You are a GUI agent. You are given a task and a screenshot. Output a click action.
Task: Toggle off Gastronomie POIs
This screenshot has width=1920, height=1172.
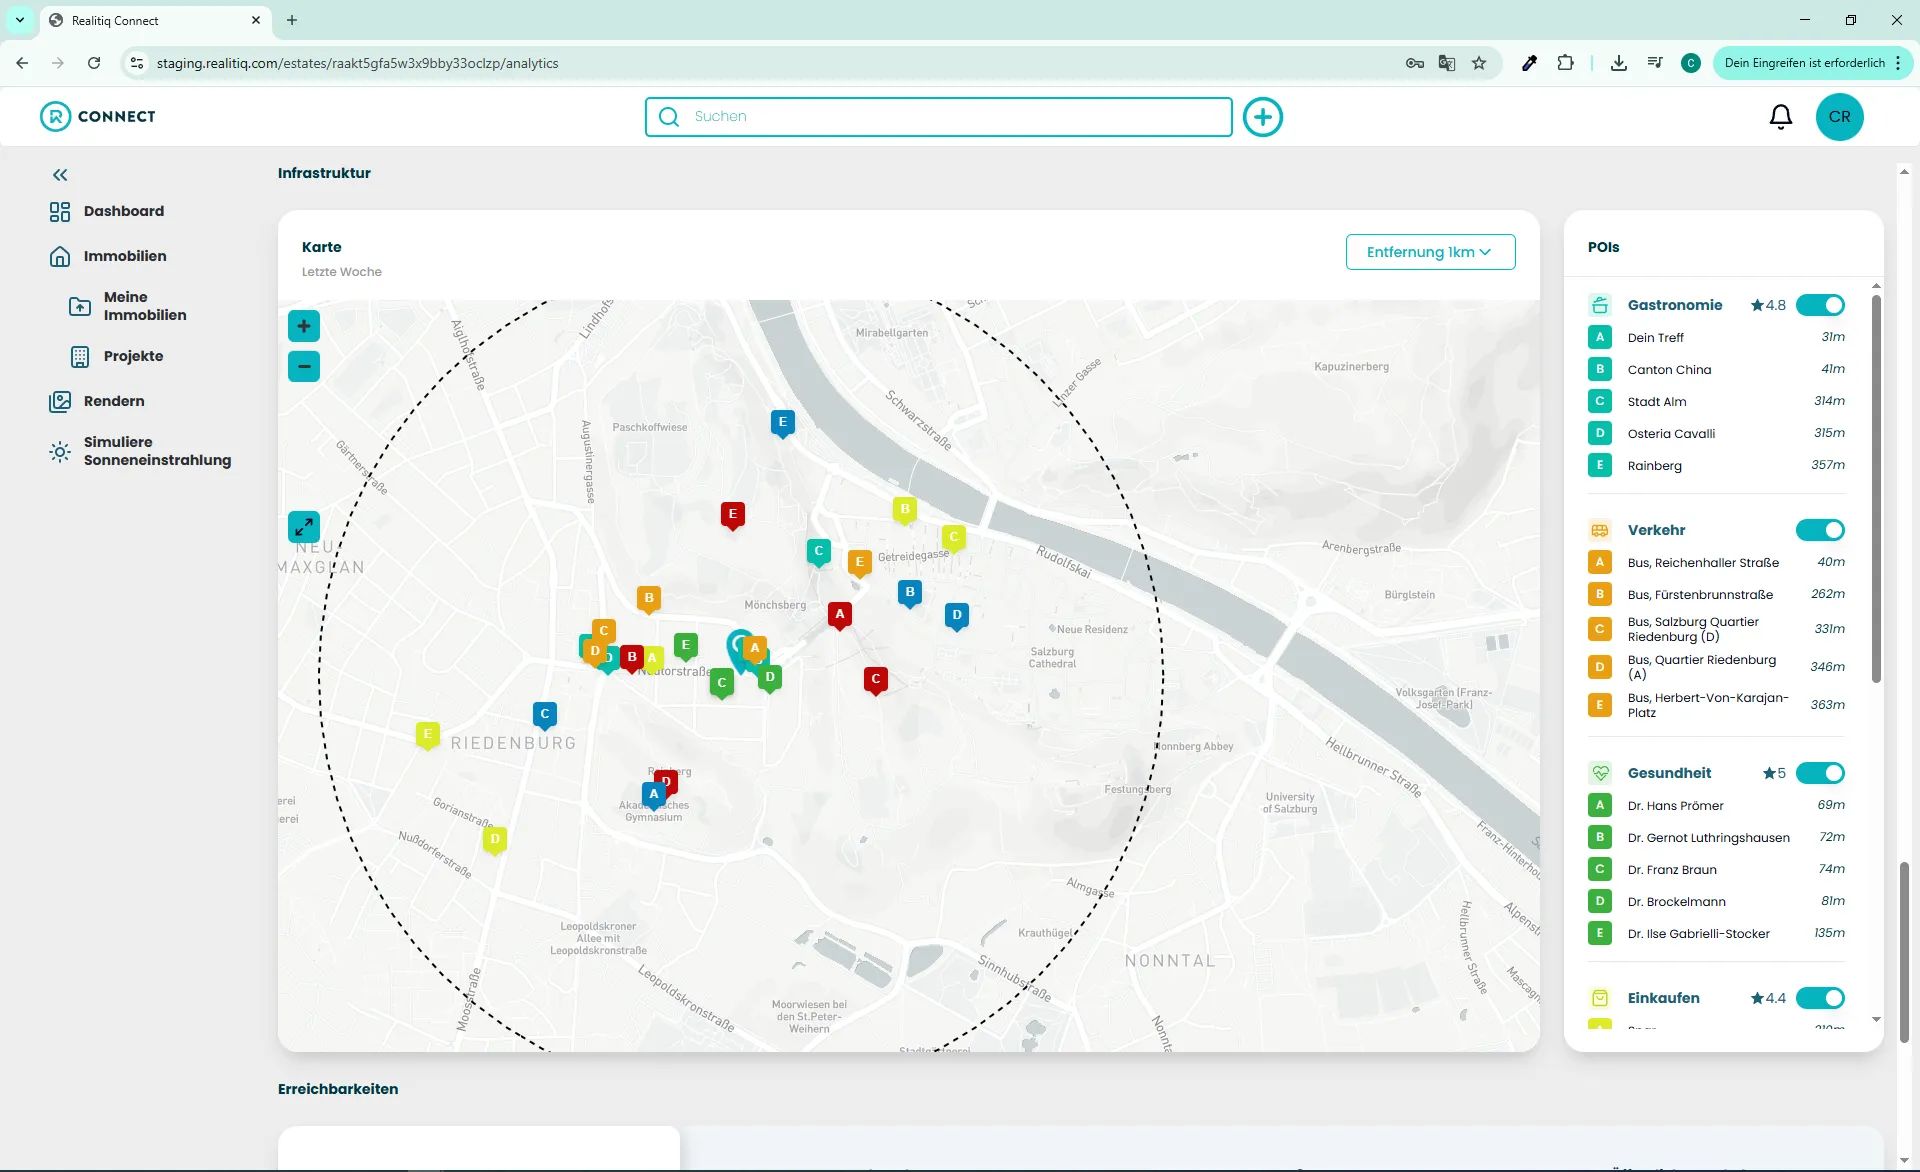(x=1820, y=305)
